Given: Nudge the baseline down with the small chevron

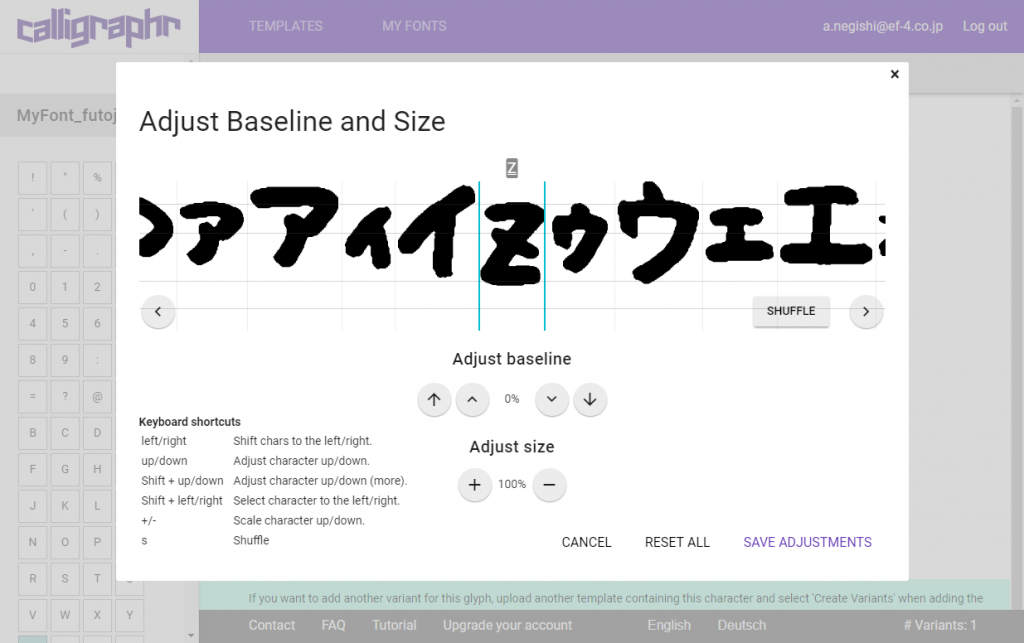Looking at the screenshot, I should pyautogui.click(x=551, y=399).
